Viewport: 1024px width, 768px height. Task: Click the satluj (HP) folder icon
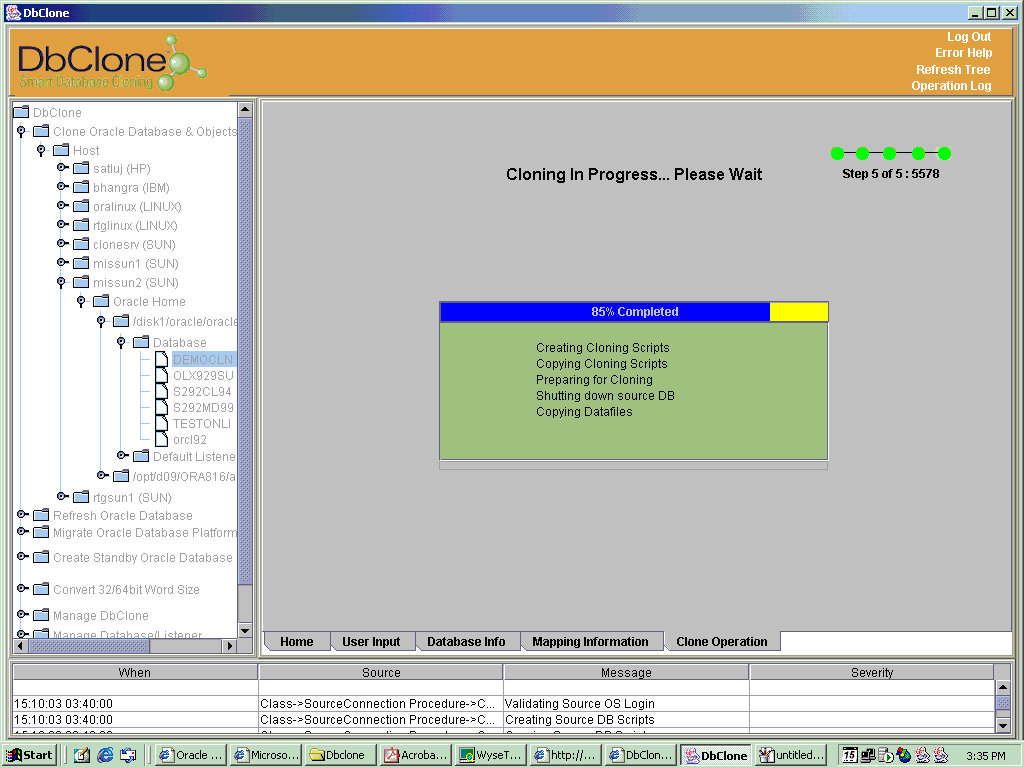(x=81, y=168)
